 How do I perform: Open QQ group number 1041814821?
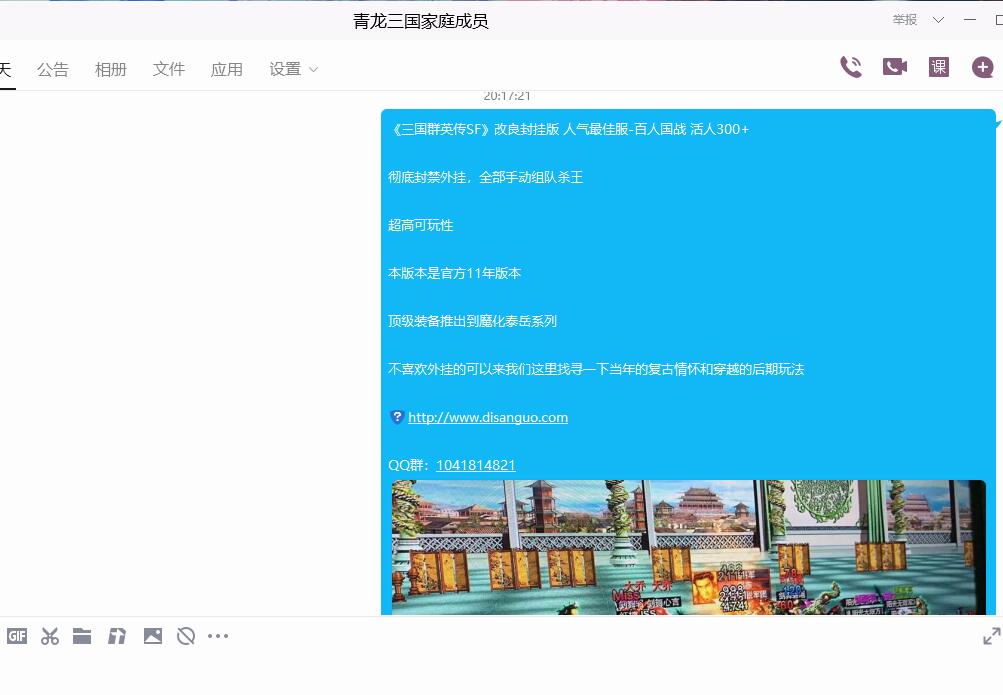[476, 465]
